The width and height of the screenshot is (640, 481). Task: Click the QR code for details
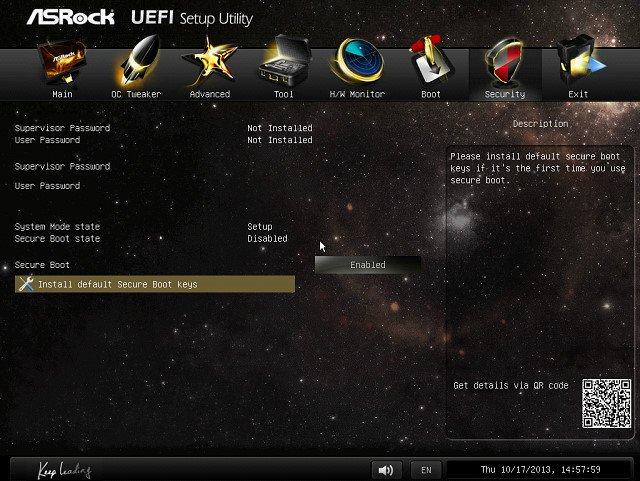606,403
